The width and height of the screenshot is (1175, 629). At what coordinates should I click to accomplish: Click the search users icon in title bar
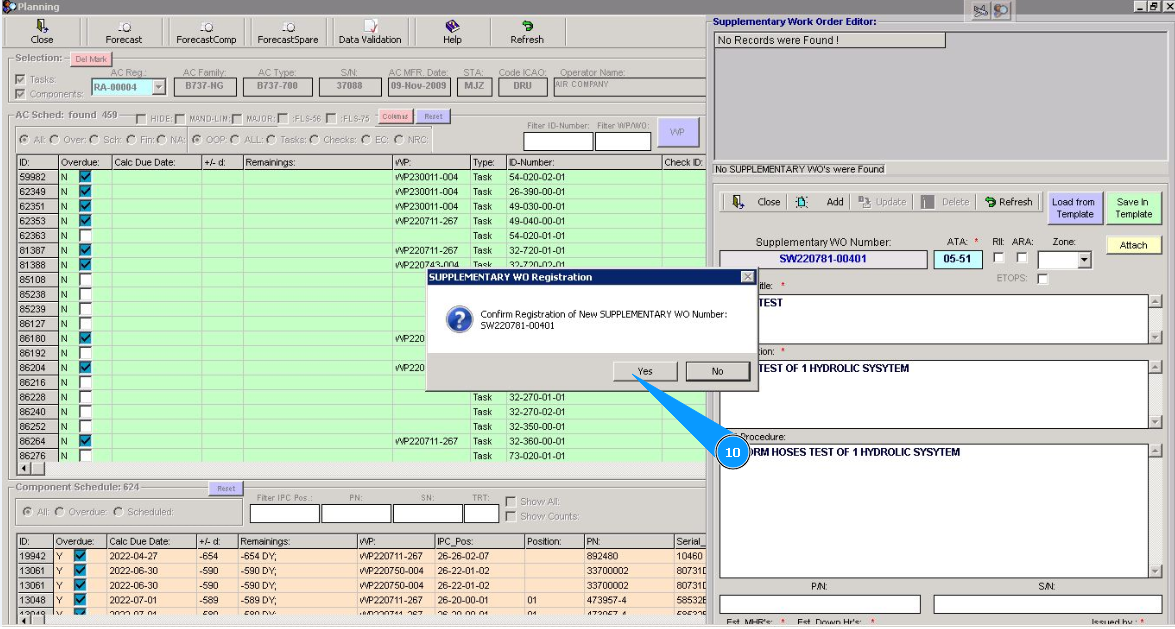pos(1001,10)
